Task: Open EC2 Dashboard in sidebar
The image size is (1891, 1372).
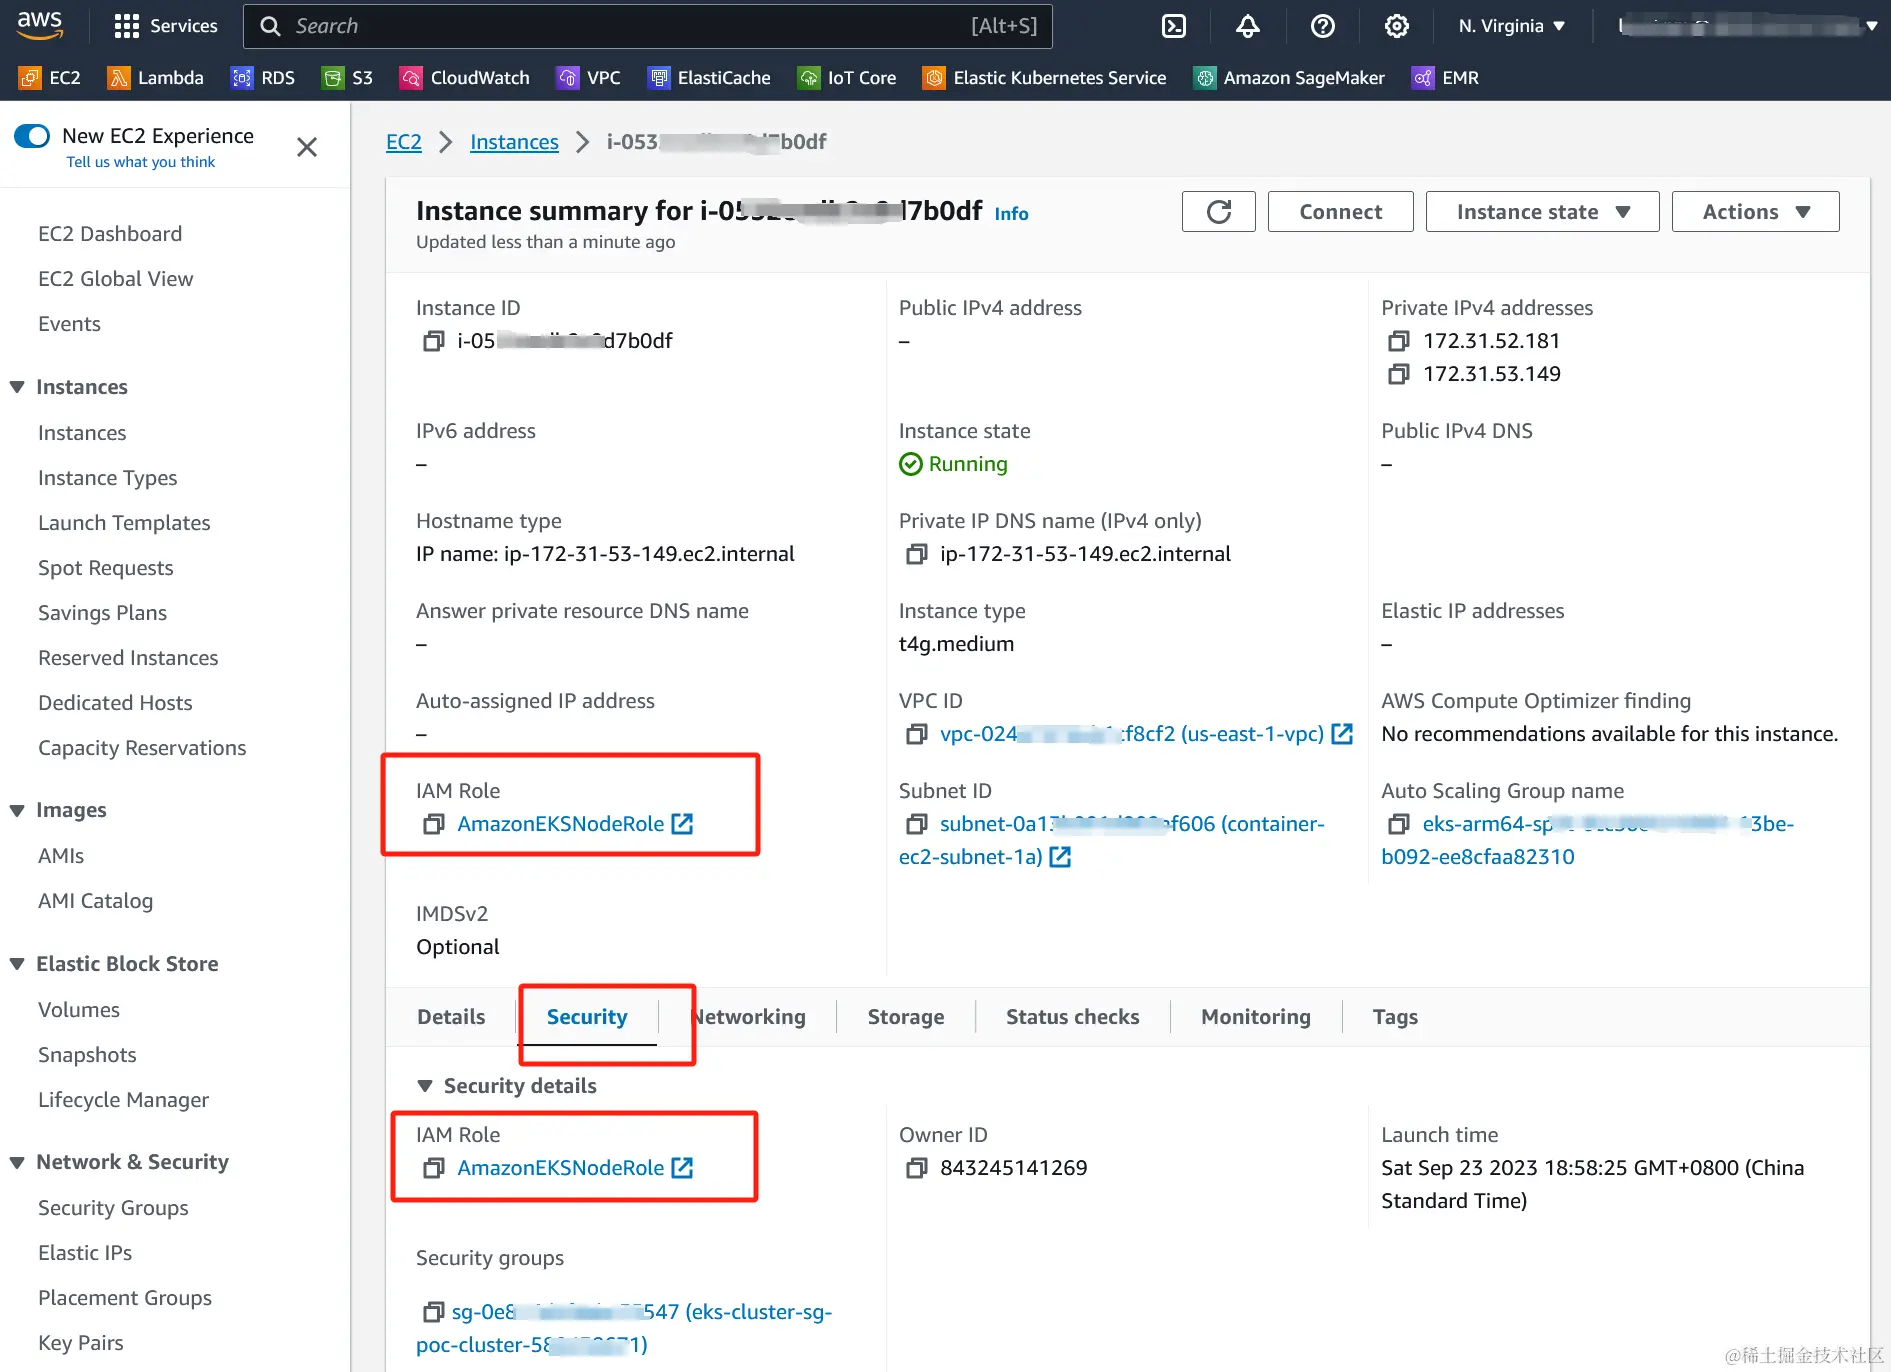Action: click(110, 234)
